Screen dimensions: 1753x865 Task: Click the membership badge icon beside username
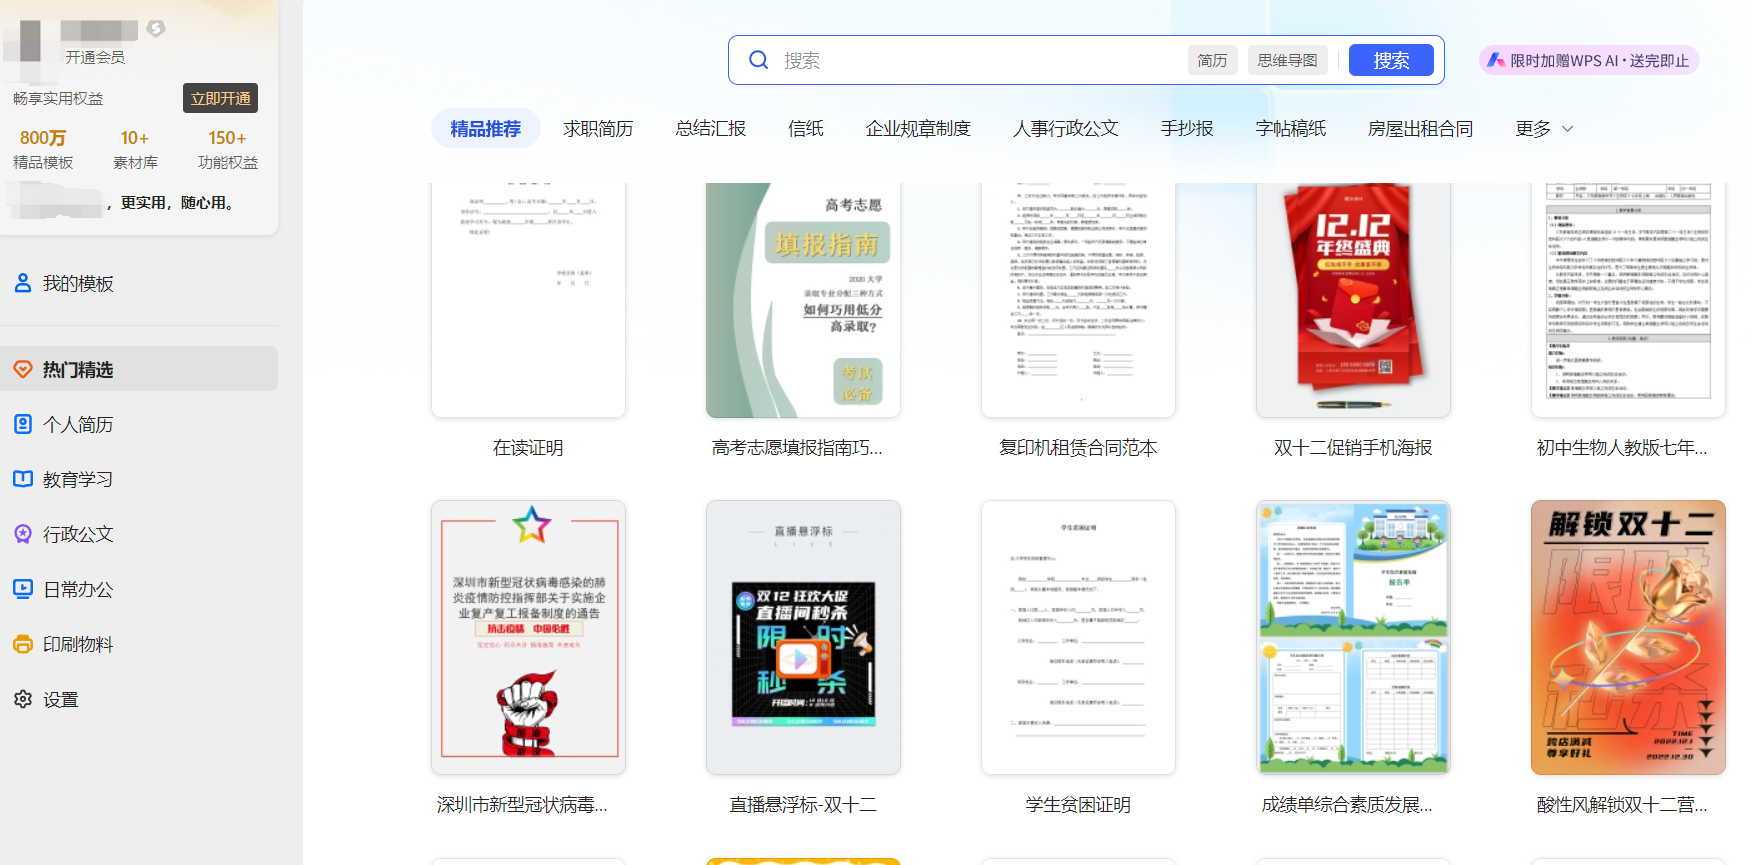click(x=156, y=28)
